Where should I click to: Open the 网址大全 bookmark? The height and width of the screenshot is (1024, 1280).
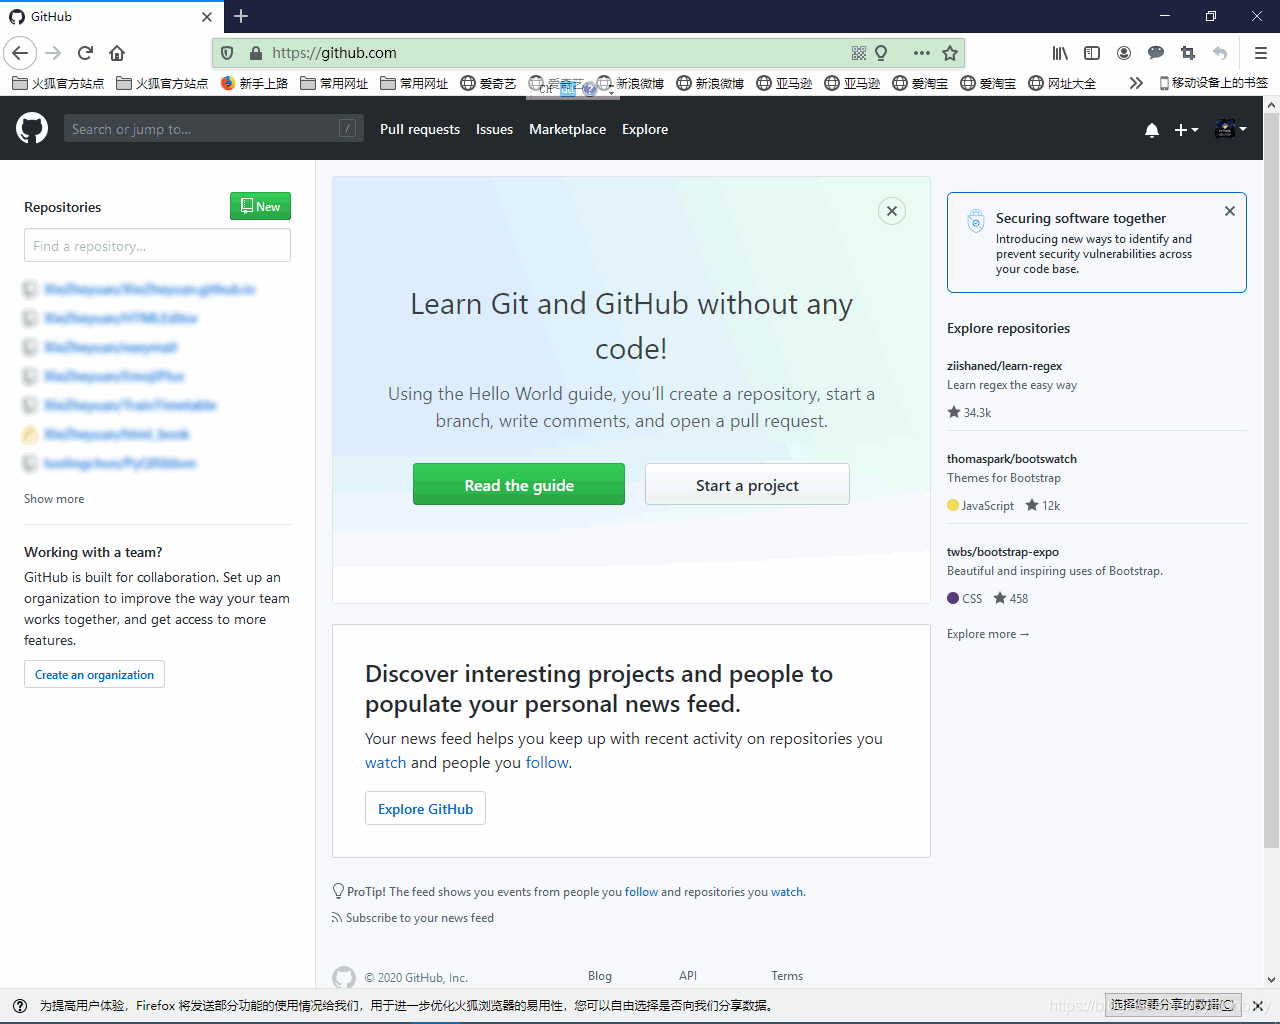pyautogui.click(x=1062, y=83)
